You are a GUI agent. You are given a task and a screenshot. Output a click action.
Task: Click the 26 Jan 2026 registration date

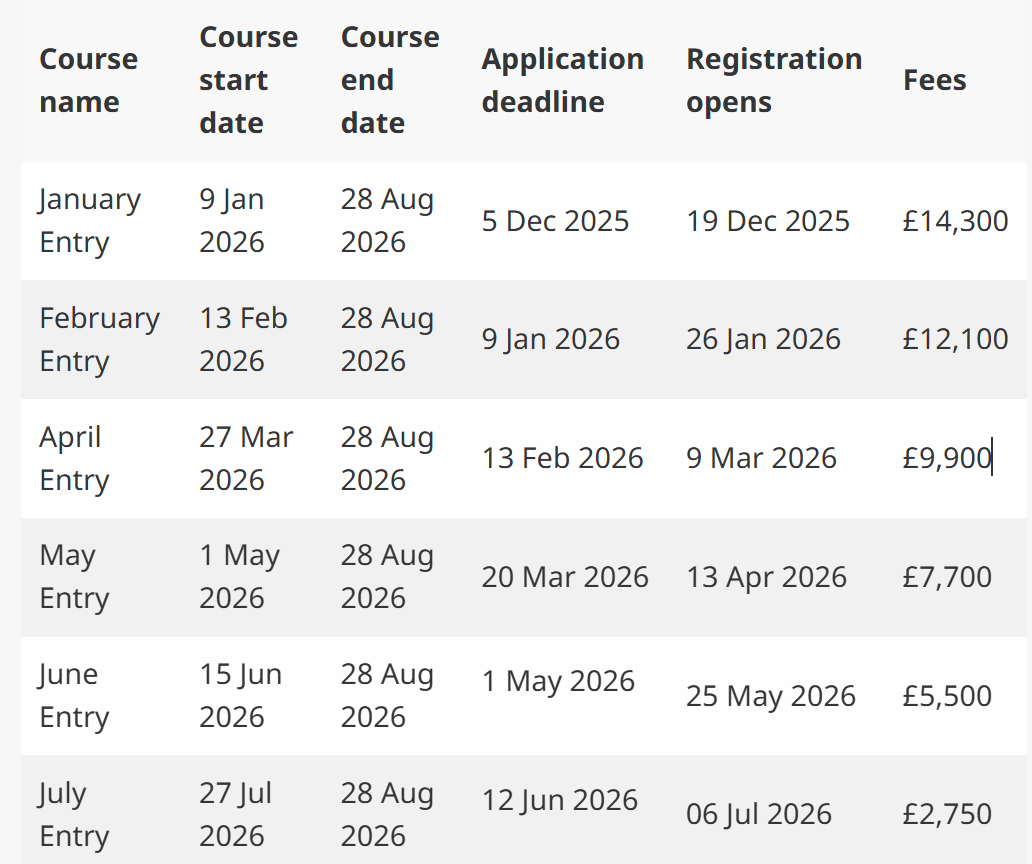763,339
